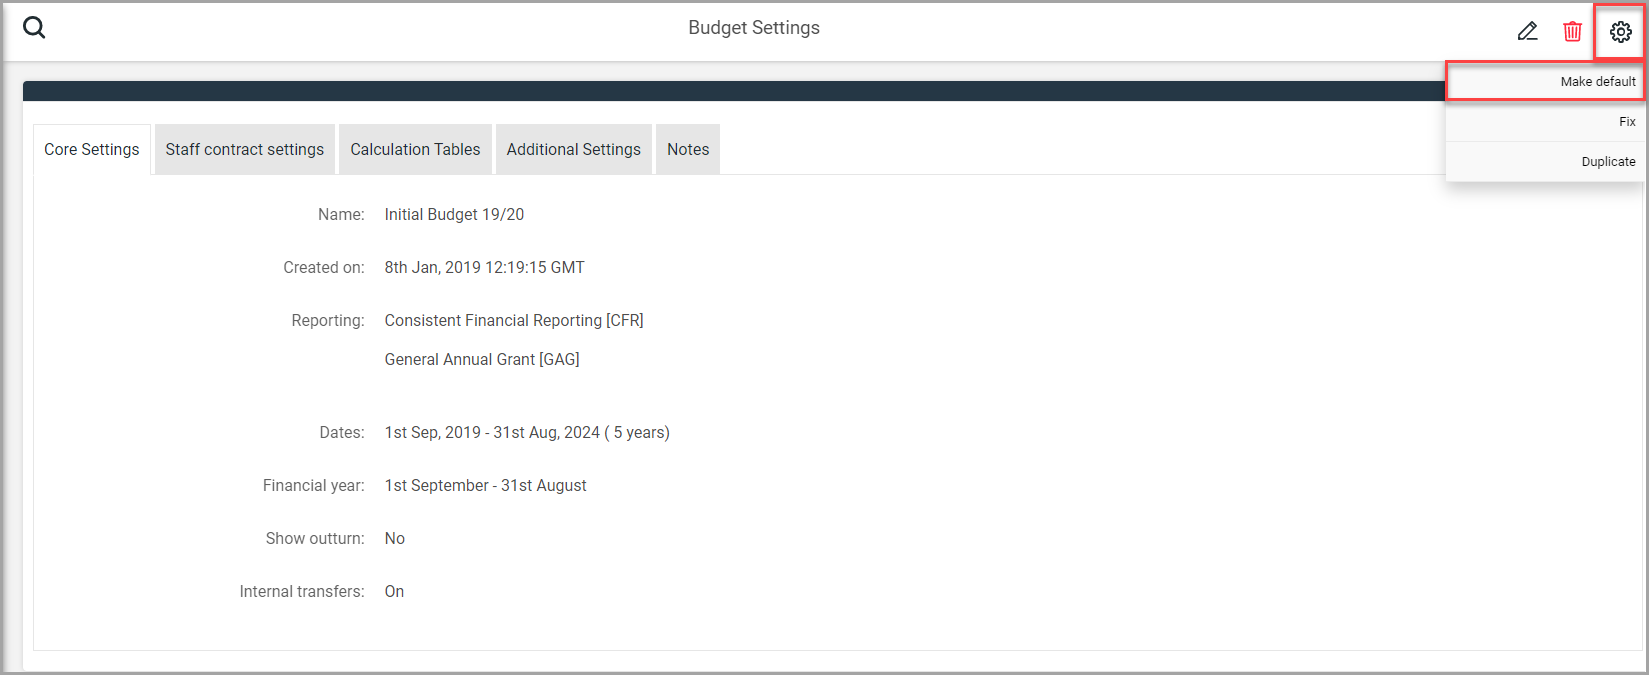This screenshot has height=675, width=1649.
Task: Switch to the Notes tab
Action: click(688, 150)
